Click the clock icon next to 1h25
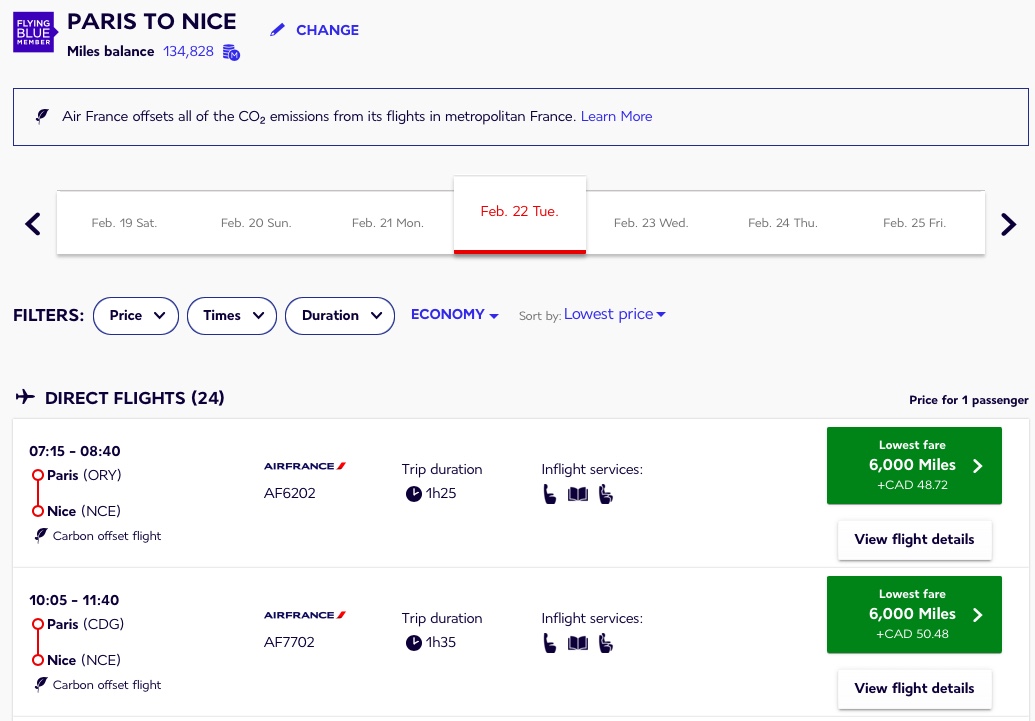1035x721 pixels. (413, 494)
